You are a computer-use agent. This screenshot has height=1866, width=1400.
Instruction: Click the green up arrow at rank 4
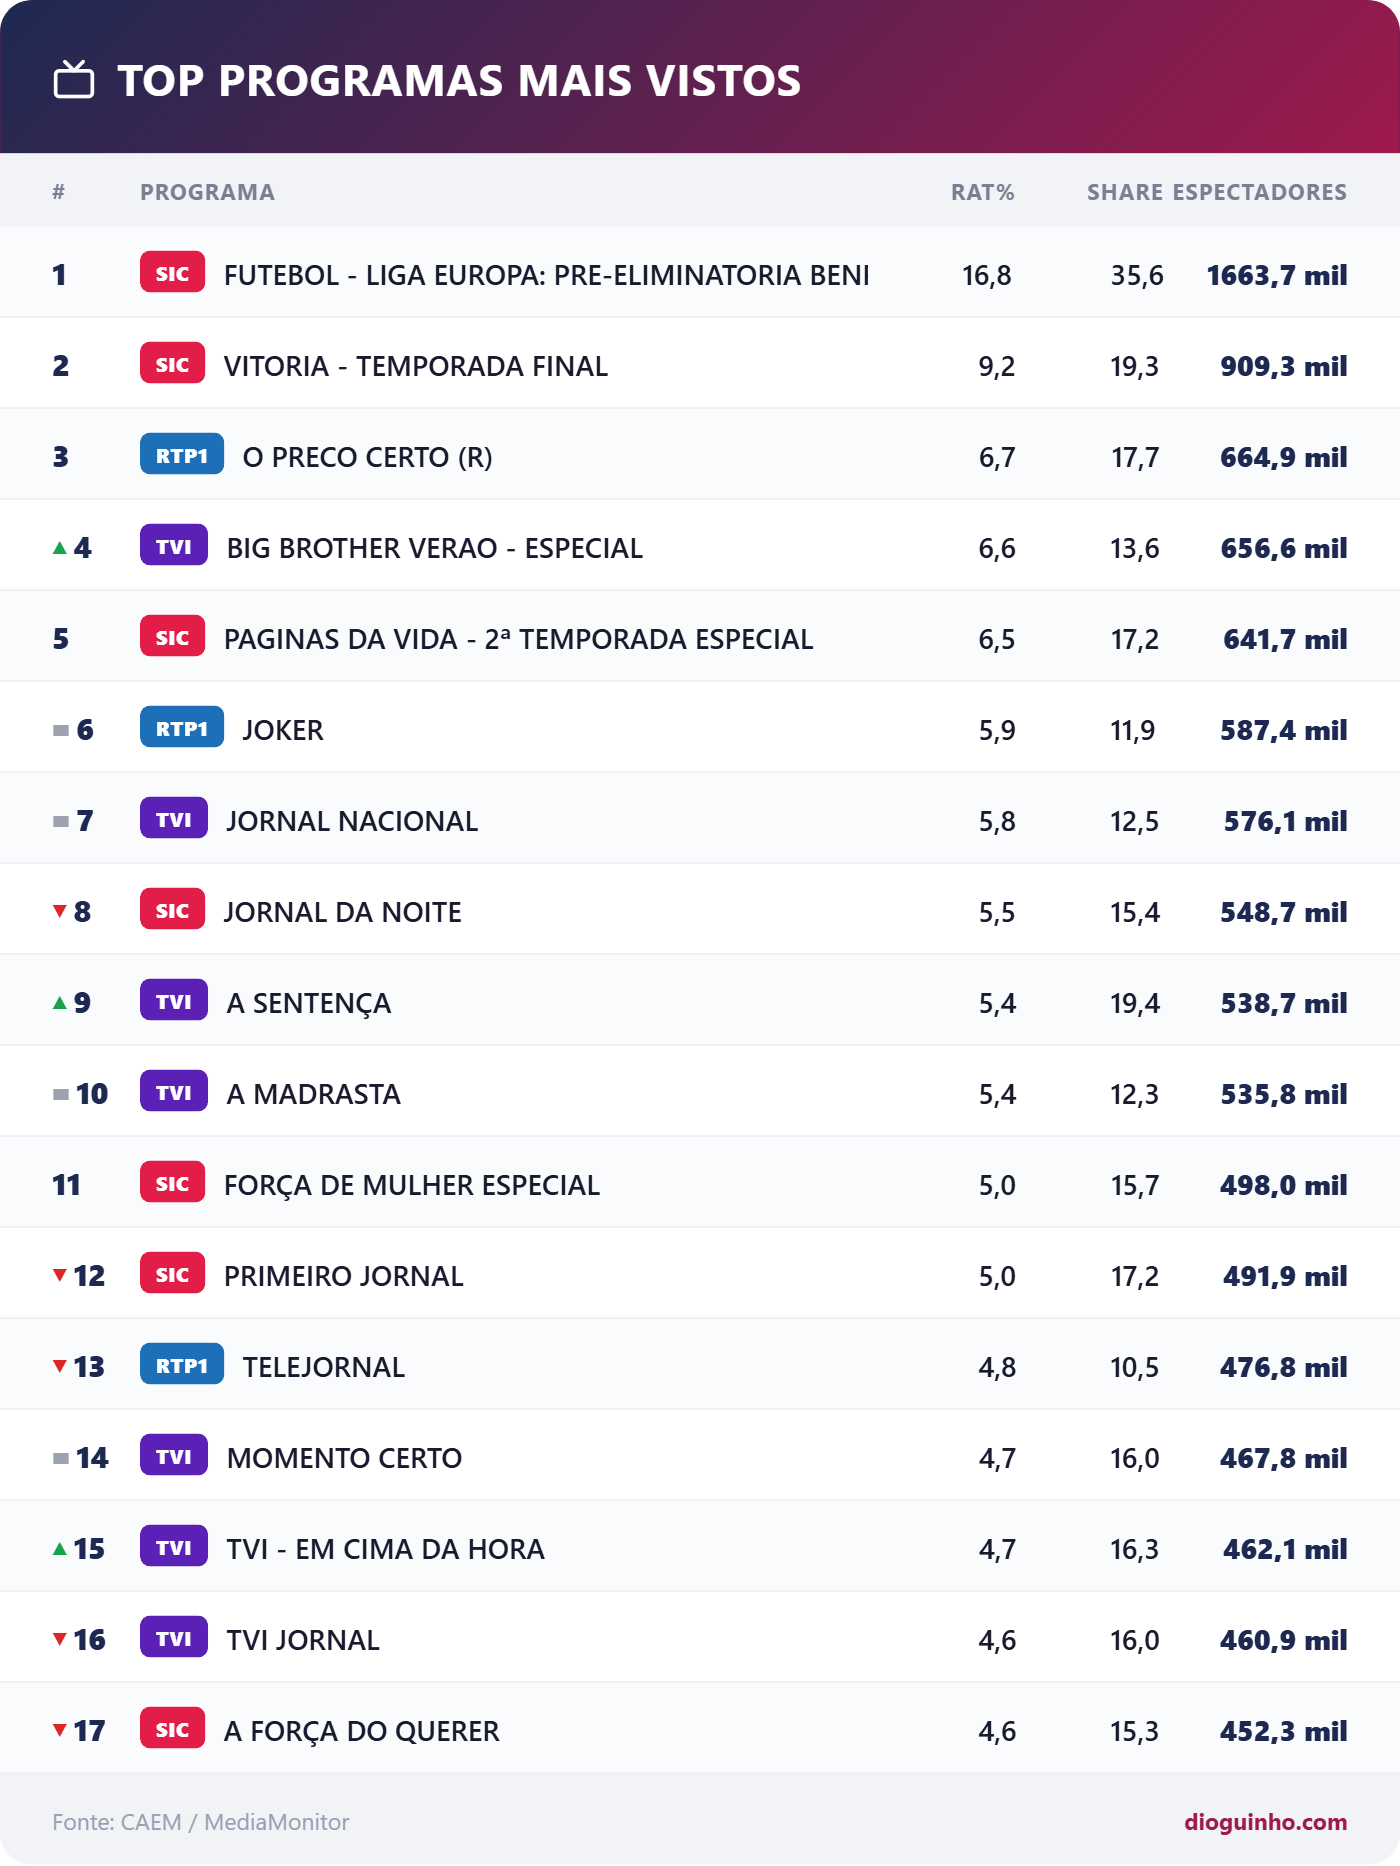pos(60,547)
